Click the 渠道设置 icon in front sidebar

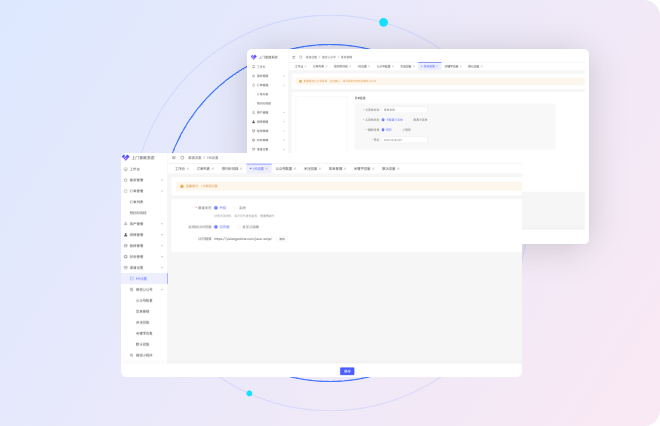pyautogui.click(x=126, y=267)
